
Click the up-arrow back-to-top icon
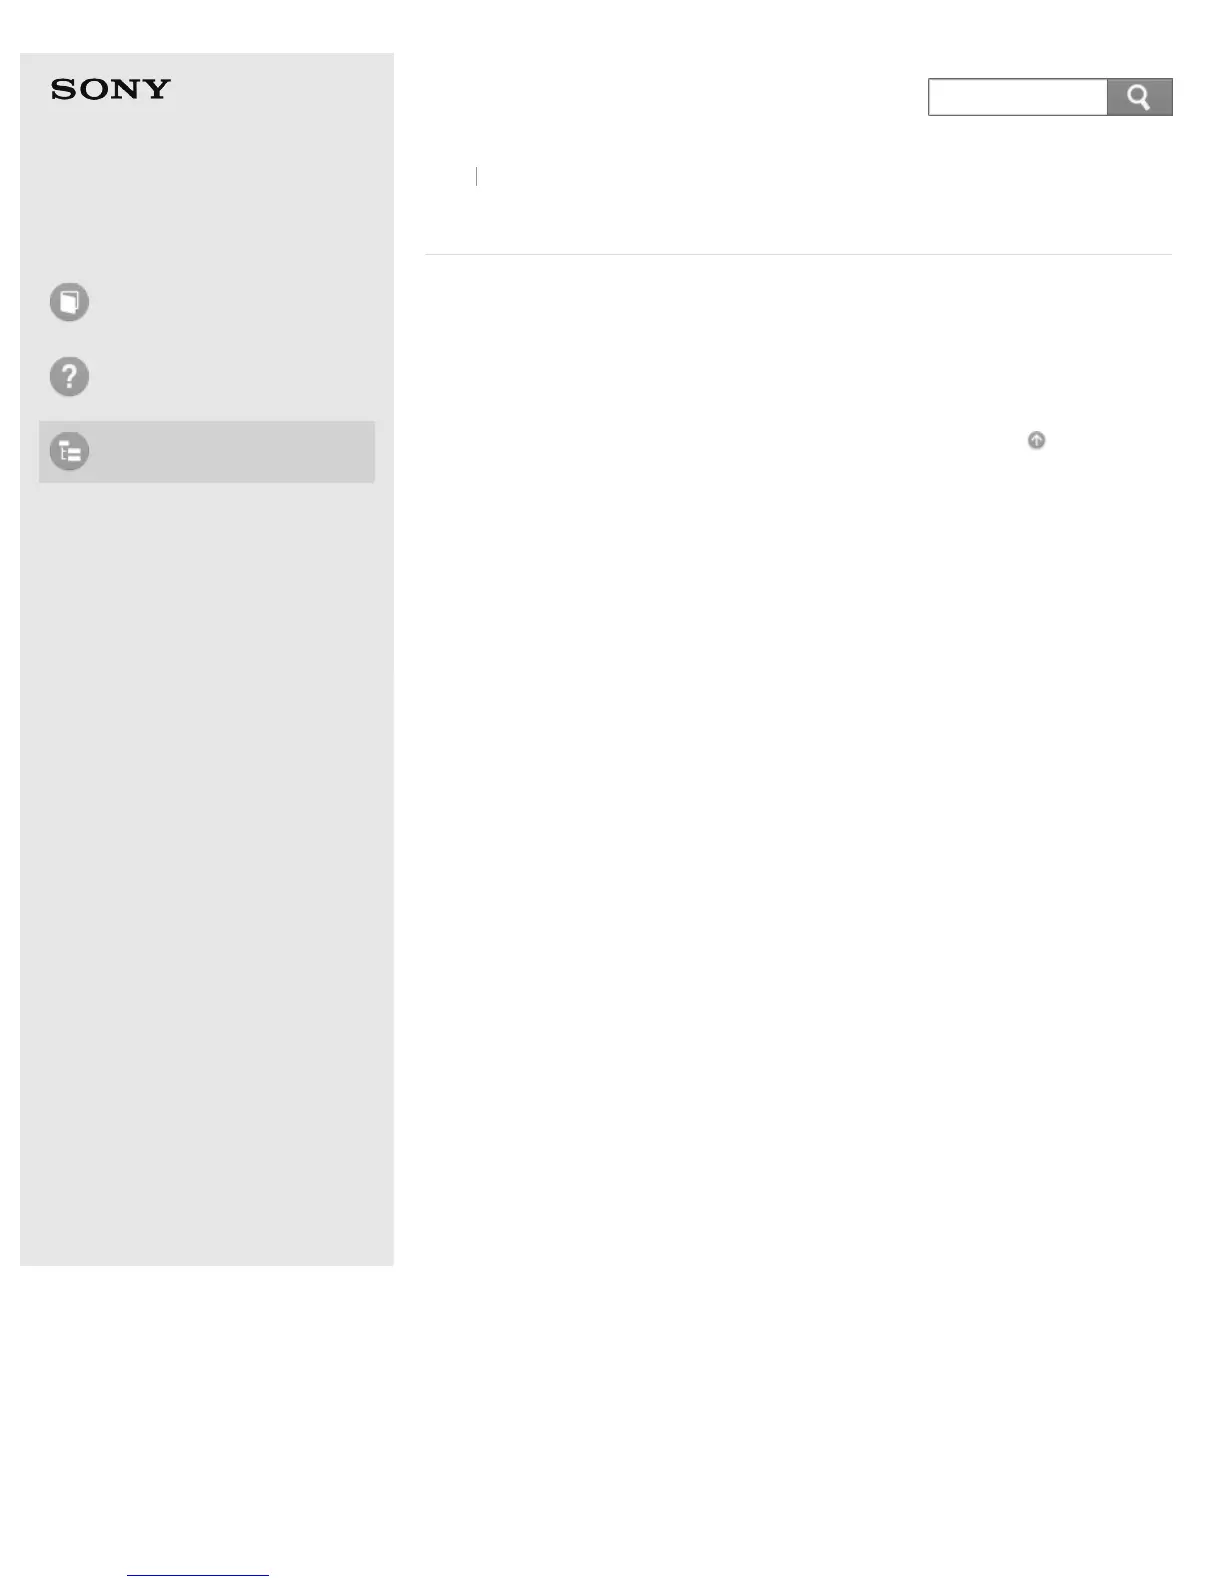[1037, 440]
